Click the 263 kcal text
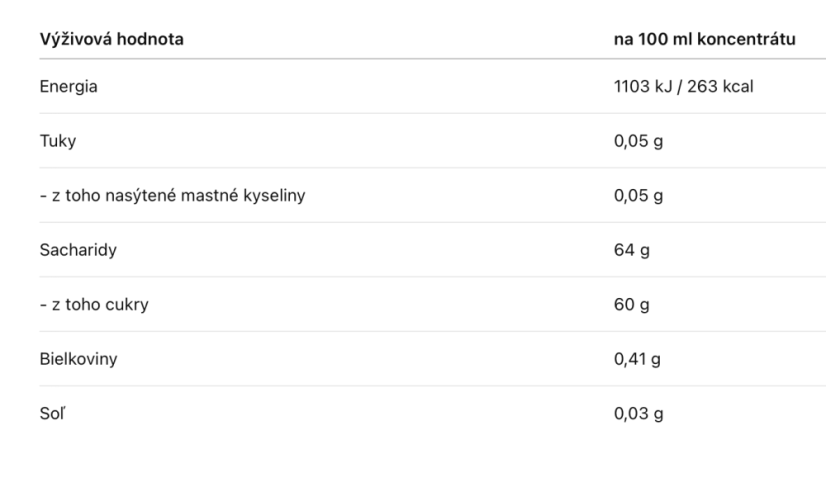 point(720,86)
